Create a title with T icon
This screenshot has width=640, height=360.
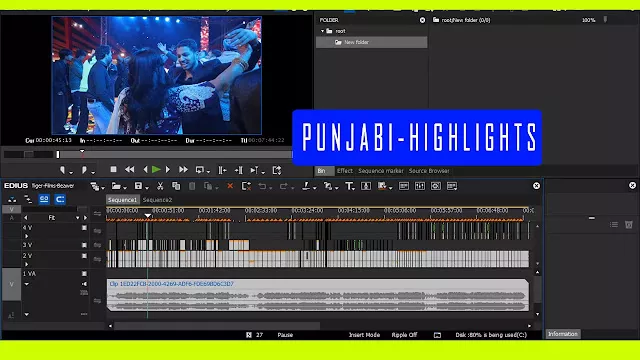click(349, 186)
